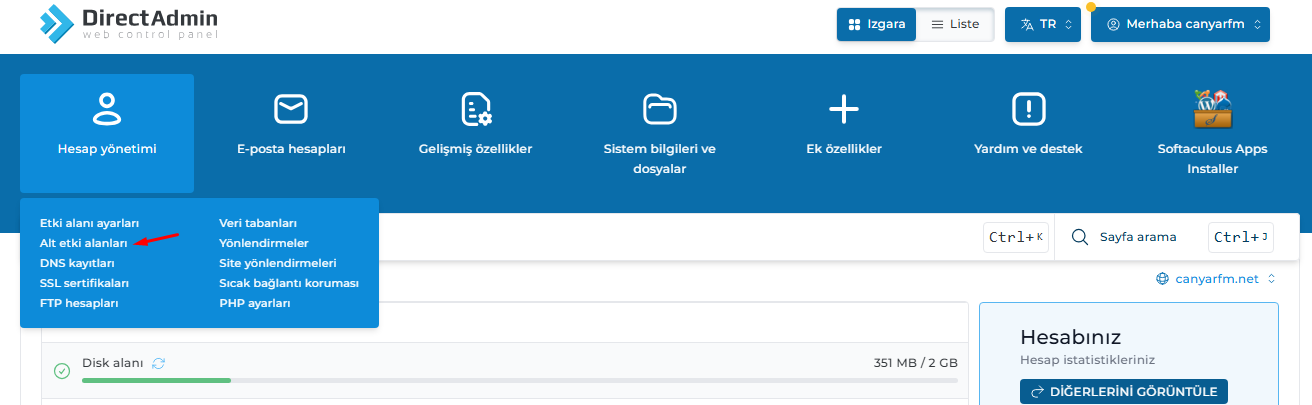Open canyarfm.net domain selector
This screenshot has height=405, width=1312.
[1216, 279]
